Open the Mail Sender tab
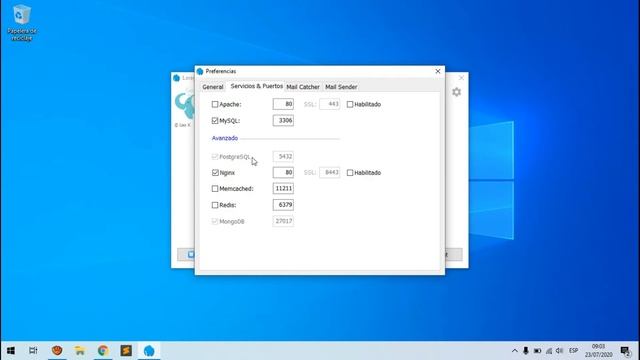 click(x=341, y=87)
